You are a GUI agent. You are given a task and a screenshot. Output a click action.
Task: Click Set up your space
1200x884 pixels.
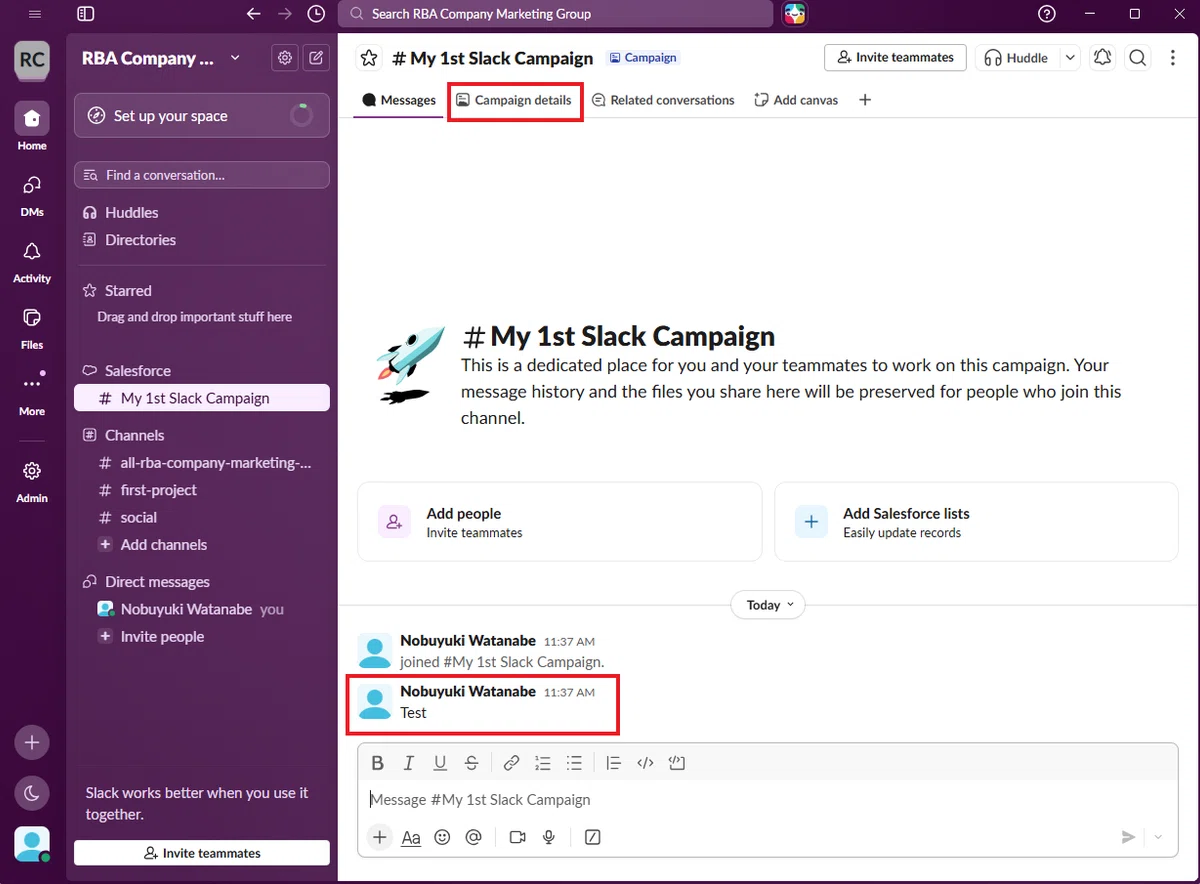pyautogui.click(x=202, y=116)
